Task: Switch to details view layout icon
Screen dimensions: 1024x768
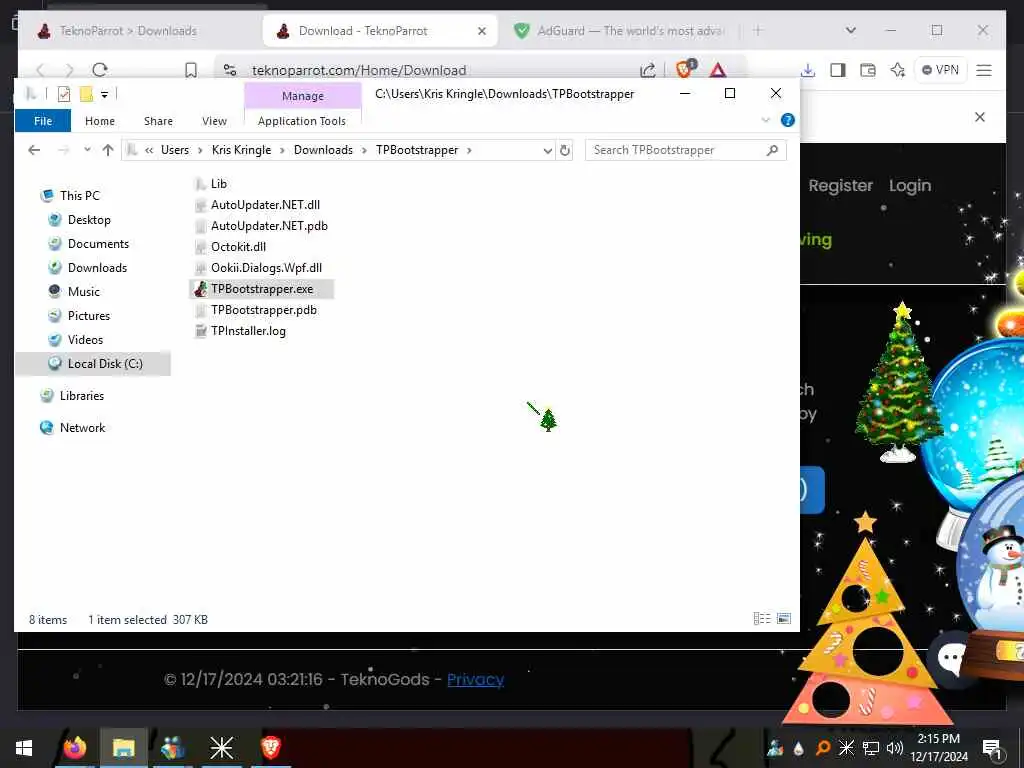Action: pyautogui.click(x=762, y=618)
